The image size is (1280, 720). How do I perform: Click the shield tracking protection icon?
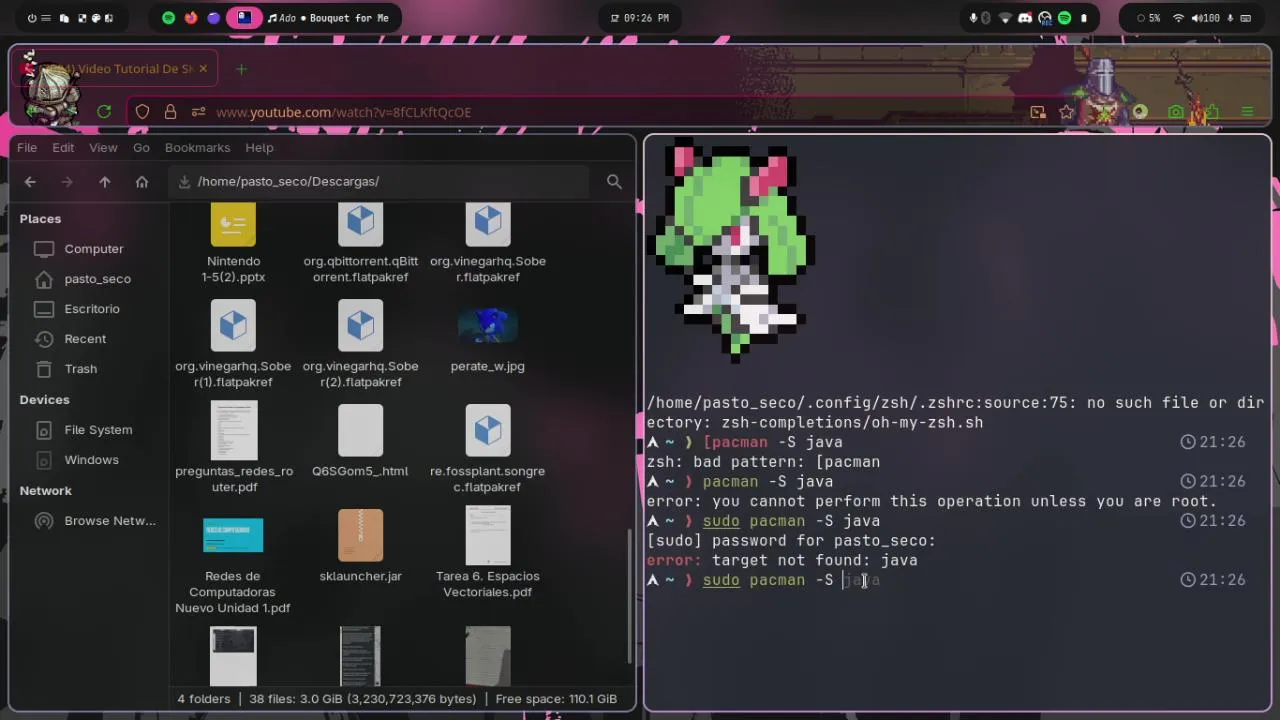point(143,112)
